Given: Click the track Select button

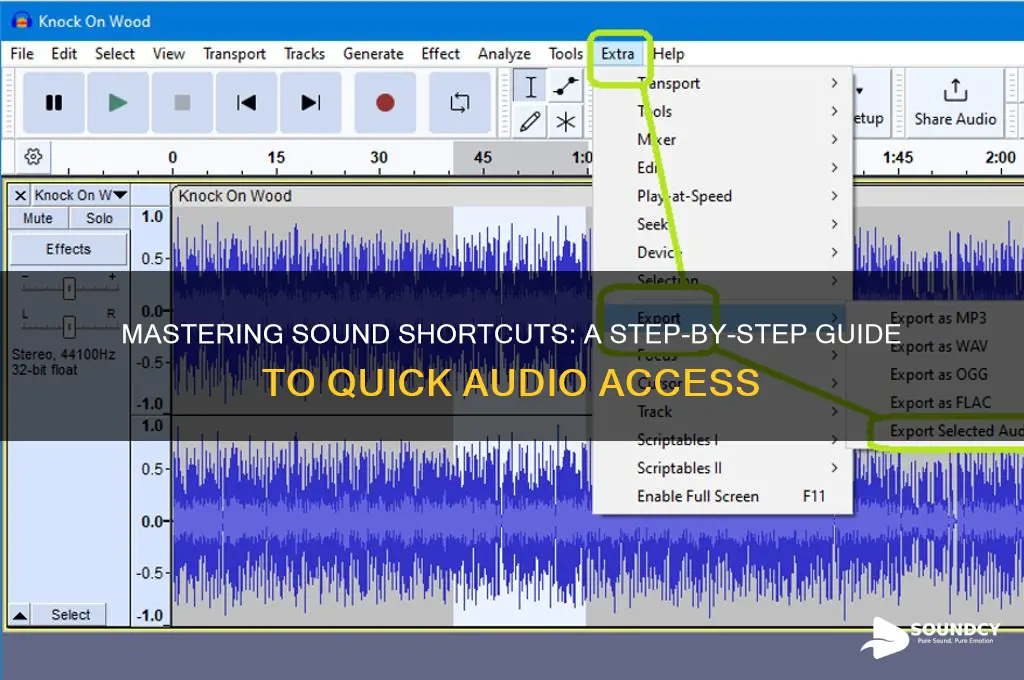Looking at the screenshot, I should coord(71,615).
